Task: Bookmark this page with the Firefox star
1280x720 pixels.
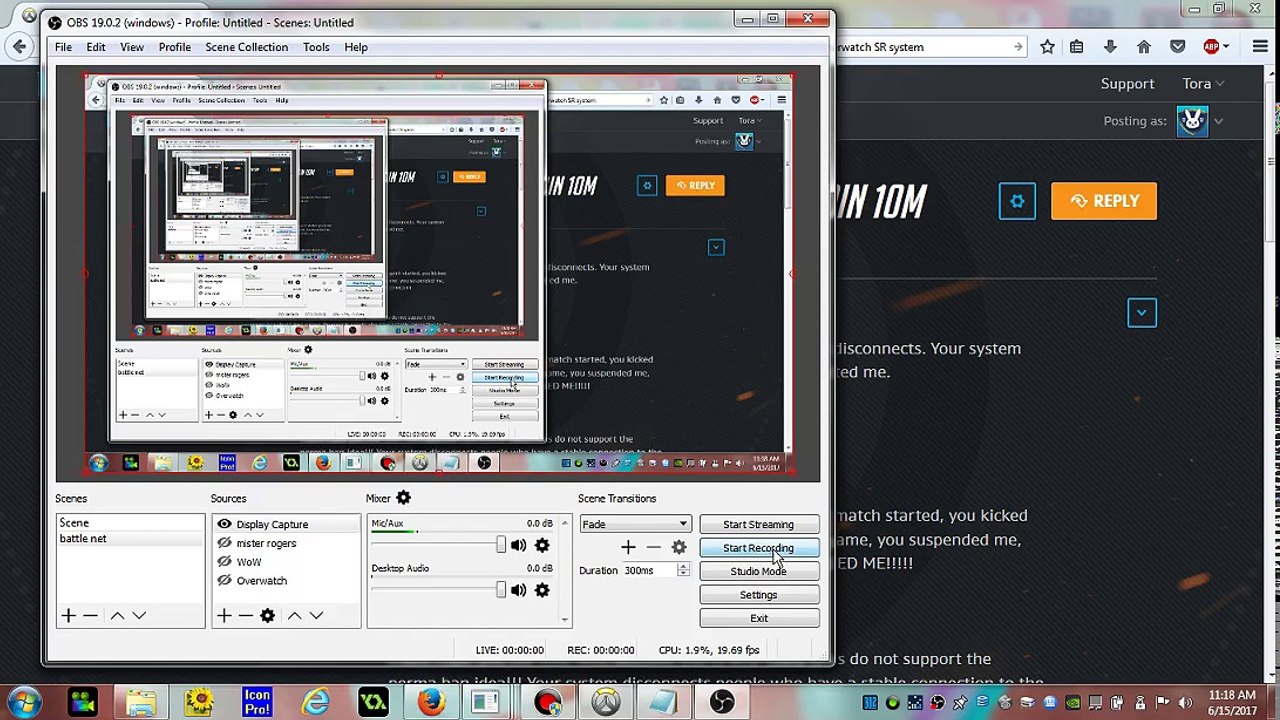Action: (x=1047, y=47)
